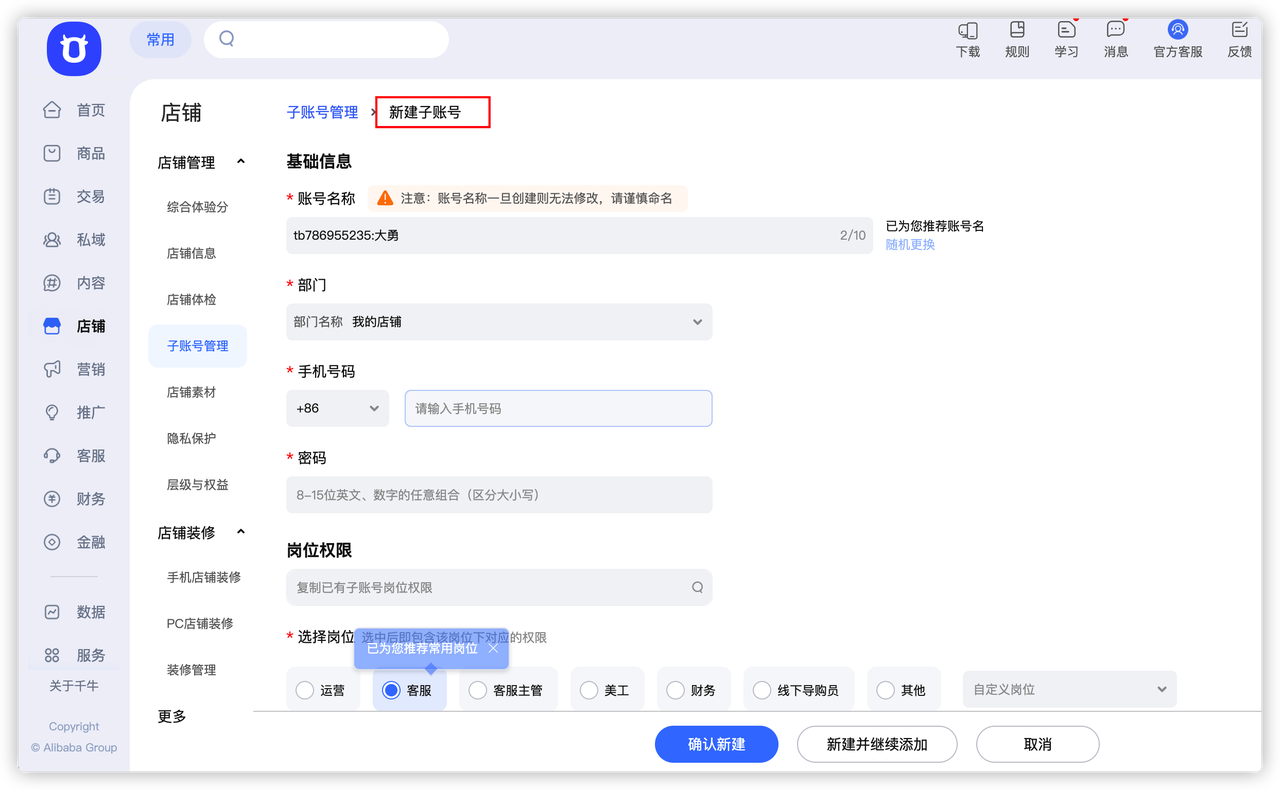The height and width of the screenshot is (790, 1280).
Task: Open 推广 promotion icon in sidebar
Action: (52, 412)
